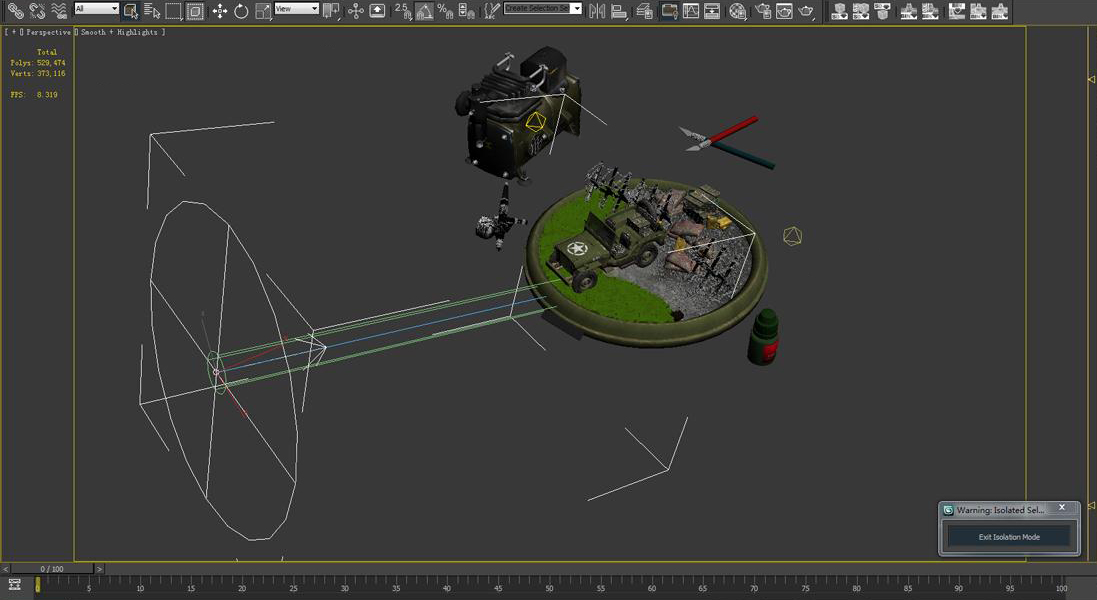Step time slider forward with right arrow
This screenshot has width=1097, height=600.
[99, 569]
